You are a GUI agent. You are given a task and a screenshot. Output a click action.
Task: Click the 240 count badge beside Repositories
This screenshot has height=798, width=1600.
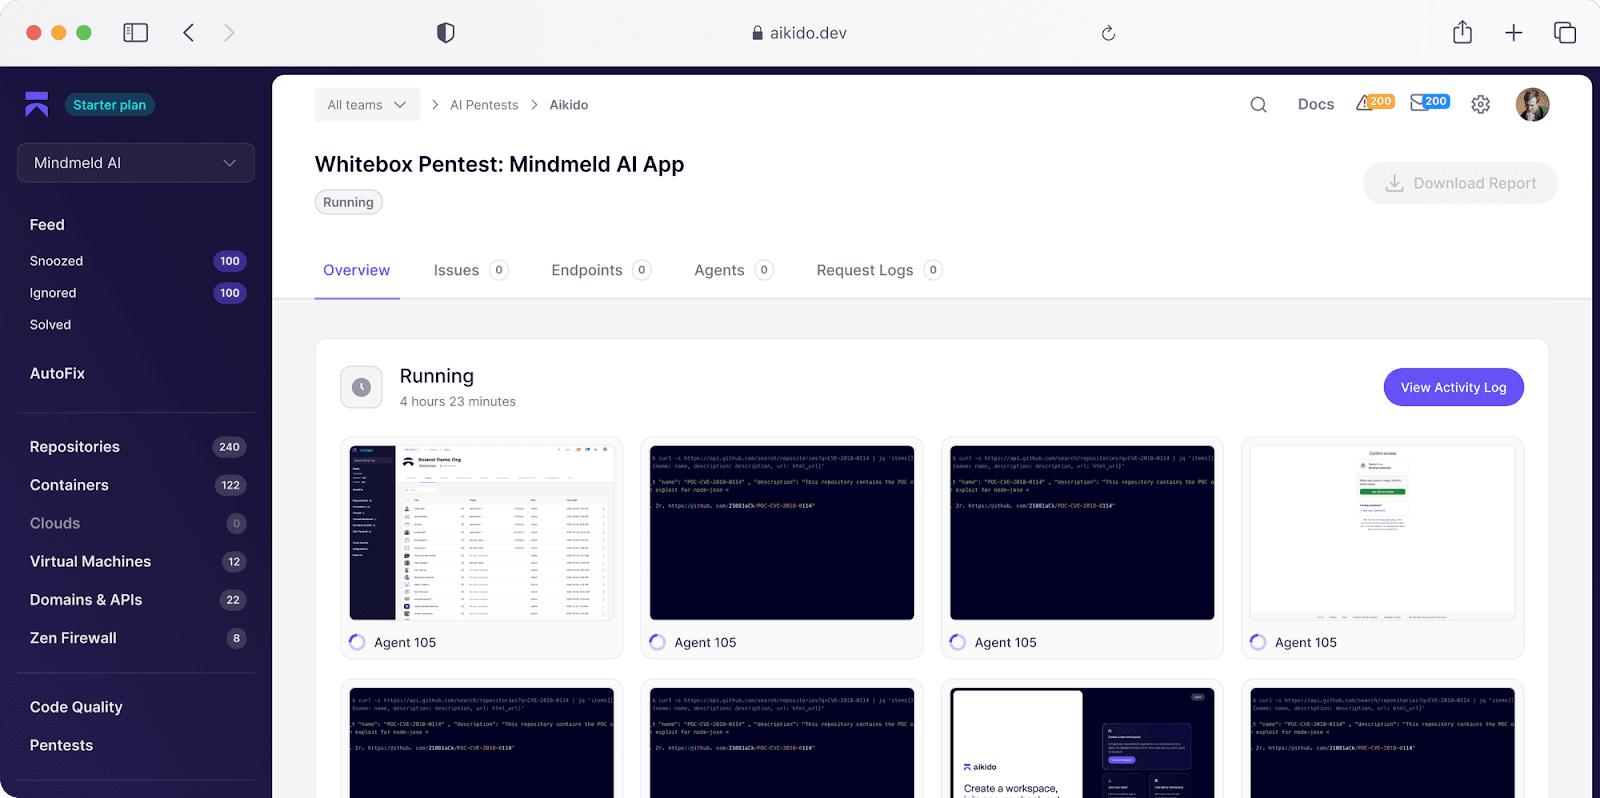coord(230,447)
